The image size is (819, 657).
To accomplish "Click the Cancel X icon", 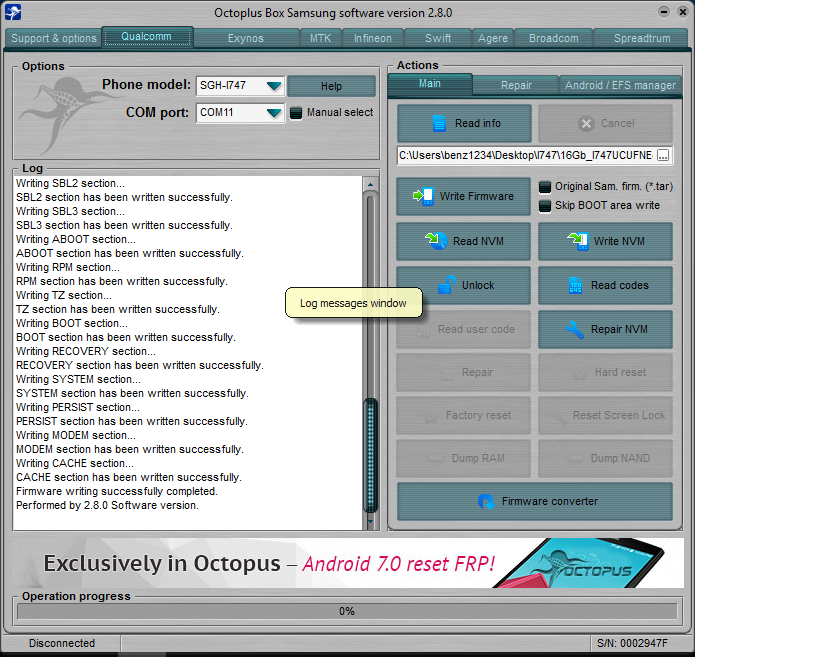I will click(586, 123).
